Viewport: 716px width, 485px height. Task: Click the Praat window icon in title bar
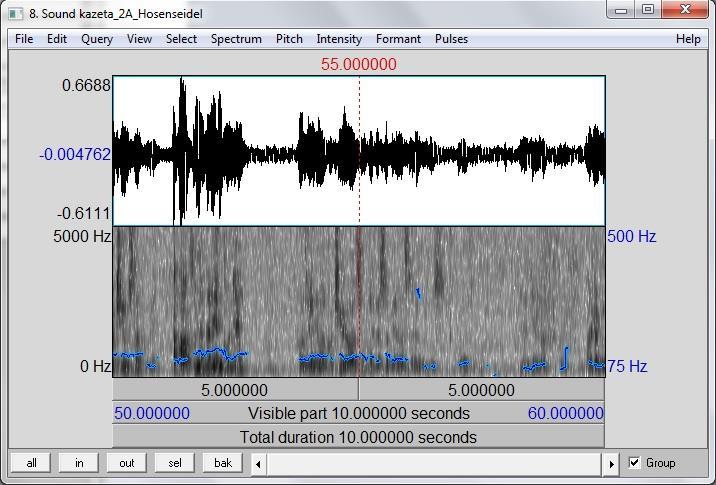(x=16, y=14)
